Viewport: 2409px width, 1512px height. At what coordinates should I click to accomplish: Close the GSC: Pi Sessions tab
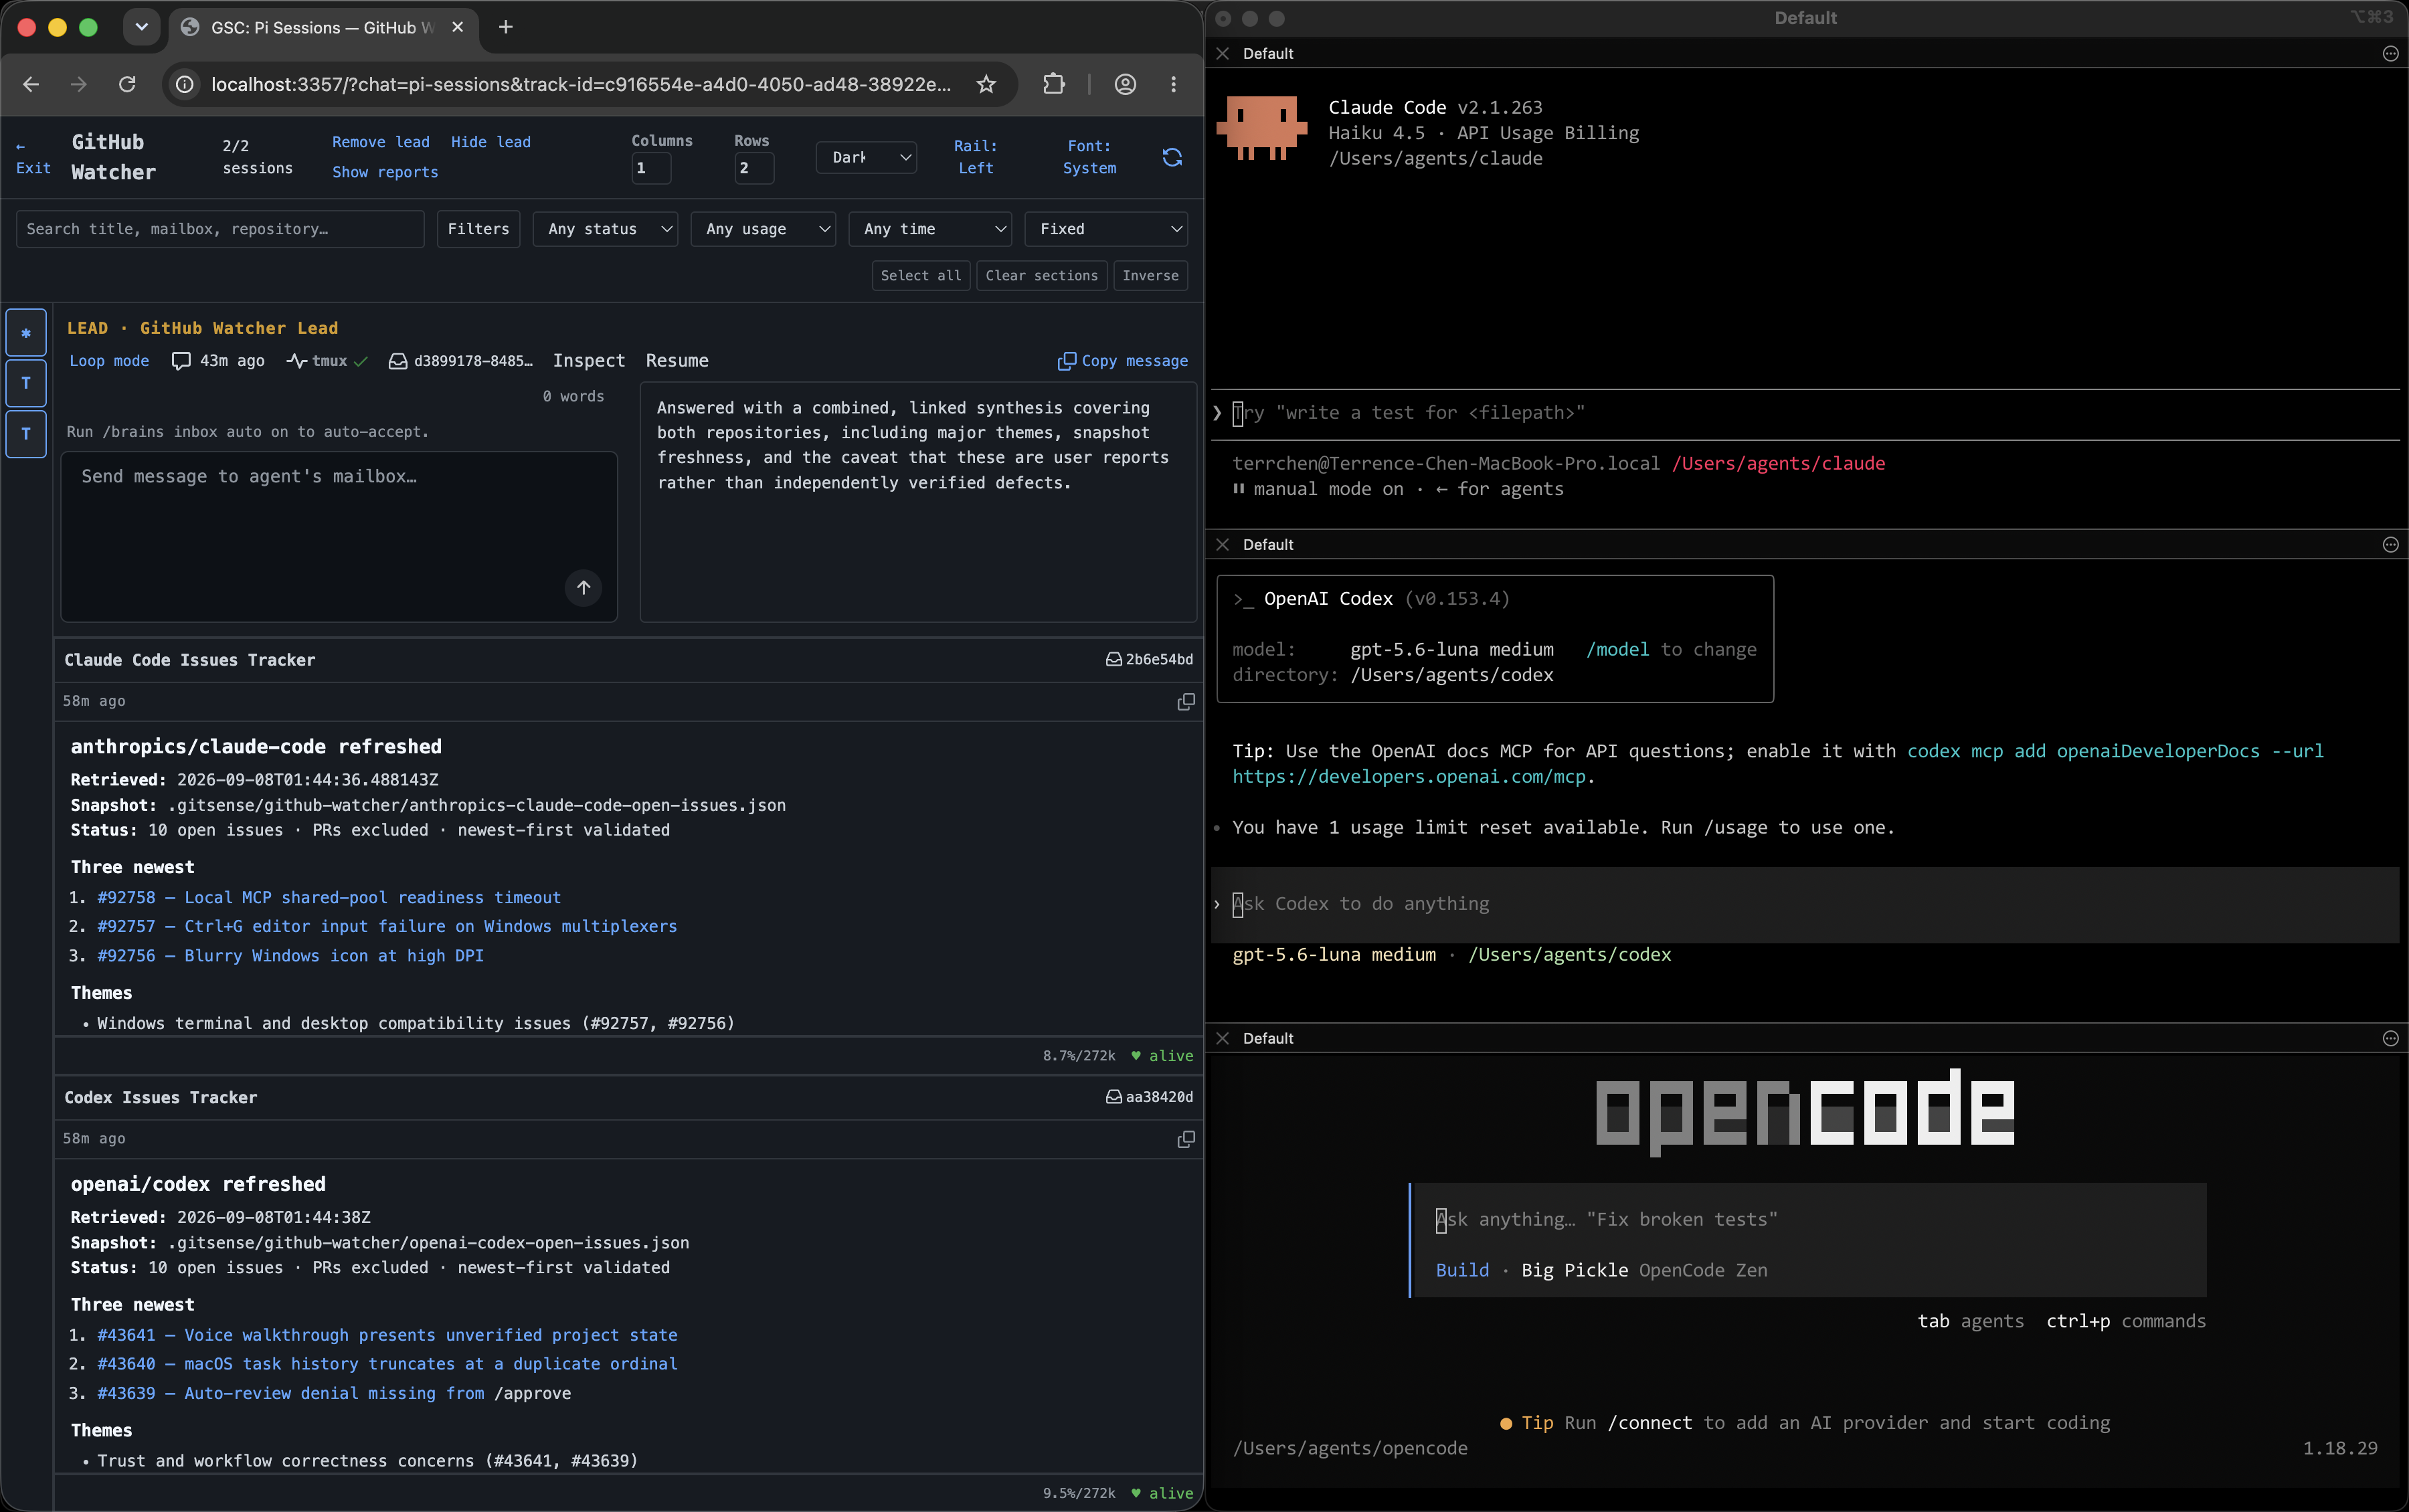(x=457, y=27)
